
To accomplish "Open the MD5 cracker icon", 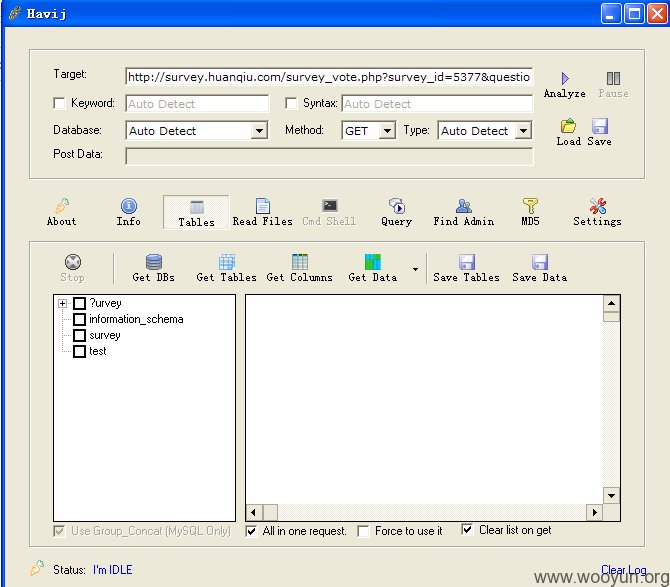I will [530, 205].
